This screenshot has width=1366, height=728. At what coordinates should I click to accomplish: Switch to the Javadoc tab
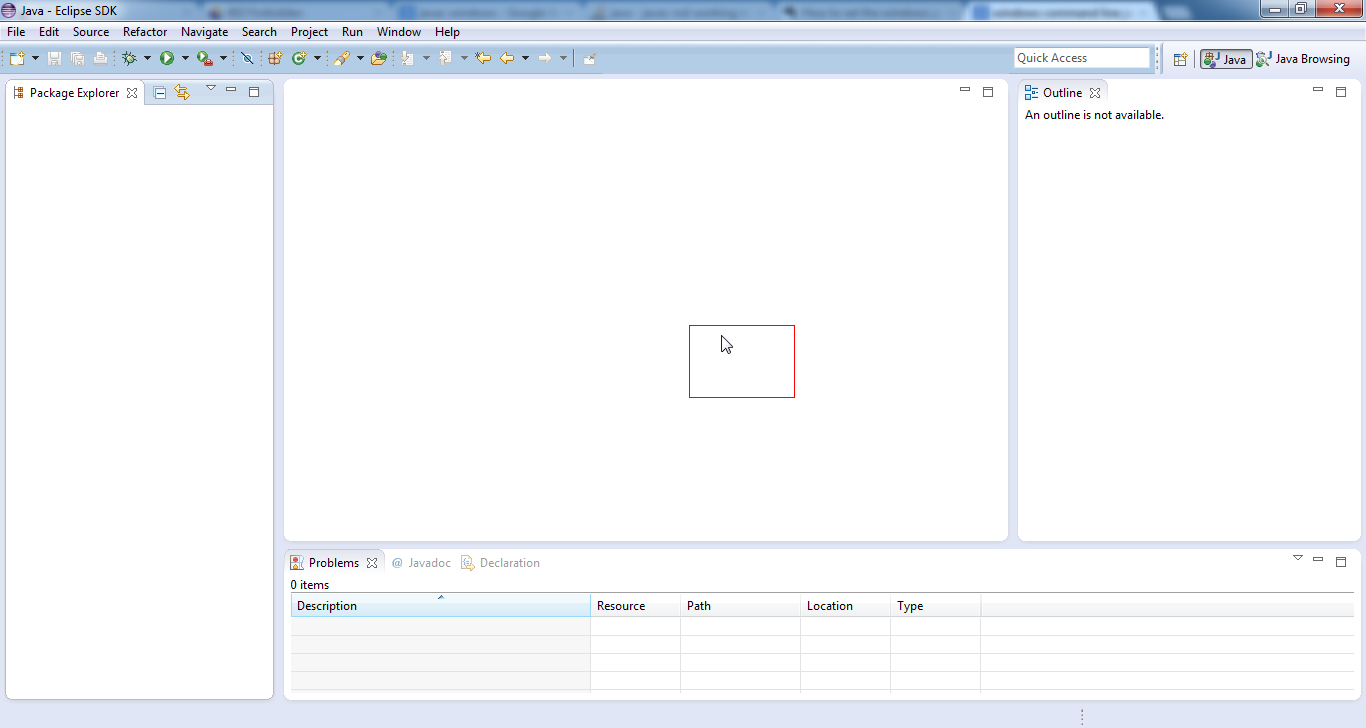point(421,563)
